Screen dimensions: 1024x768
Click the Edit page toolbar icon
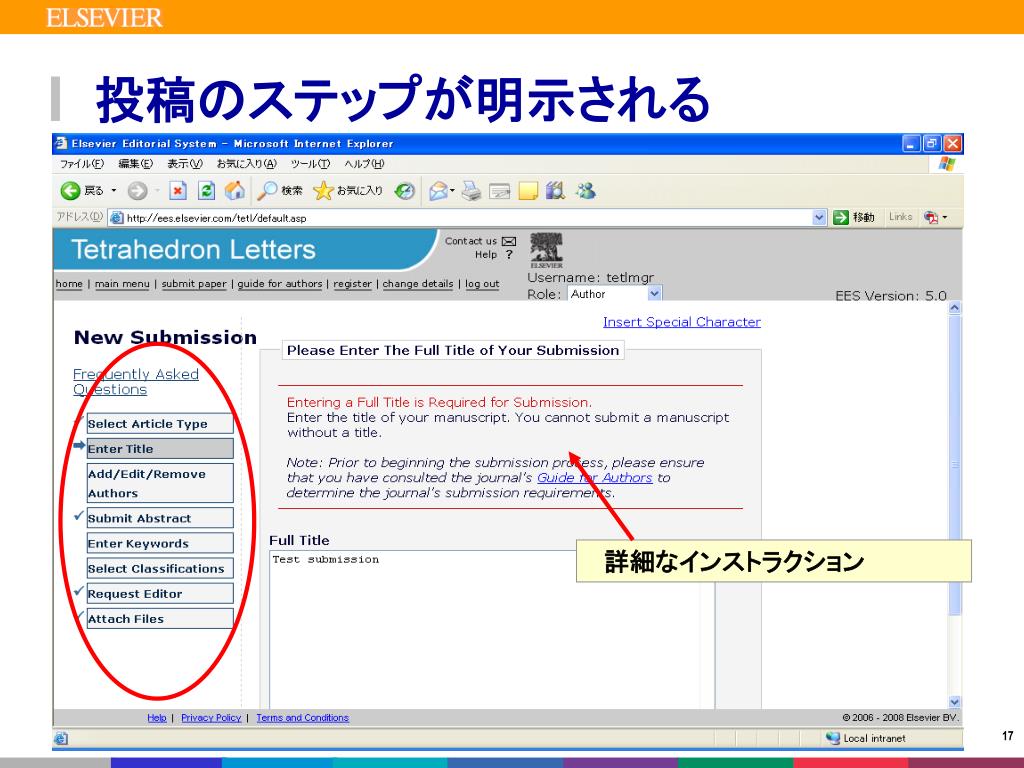(x=500, y=191)
